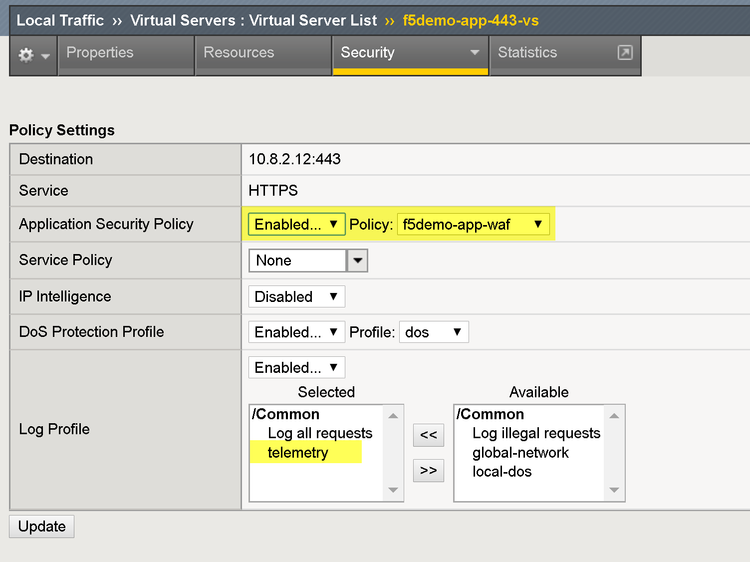
Task: Click Service Policy combo arrow button
Action: 357,260
